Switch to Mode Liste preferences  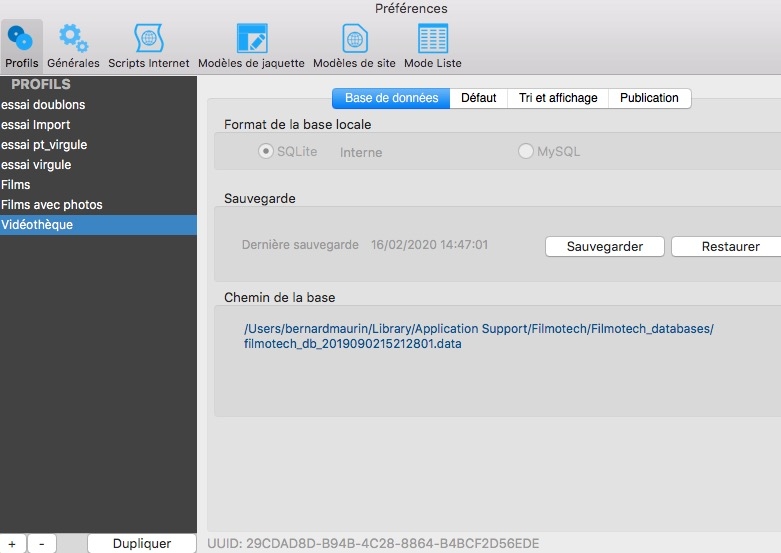432,46
